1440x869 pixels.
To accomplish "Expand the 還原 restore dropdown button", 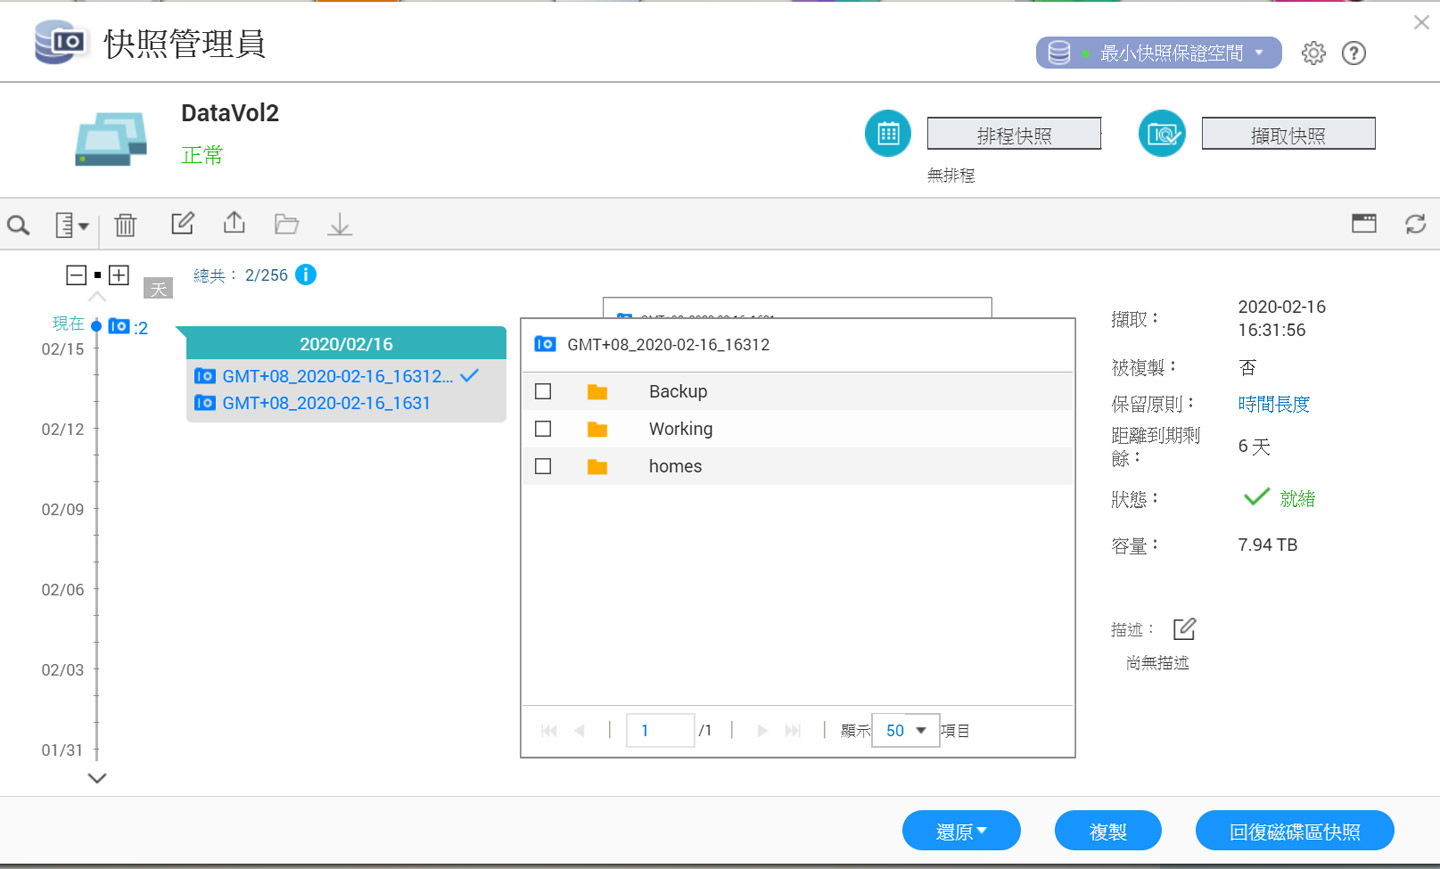I will pos(961,831).
